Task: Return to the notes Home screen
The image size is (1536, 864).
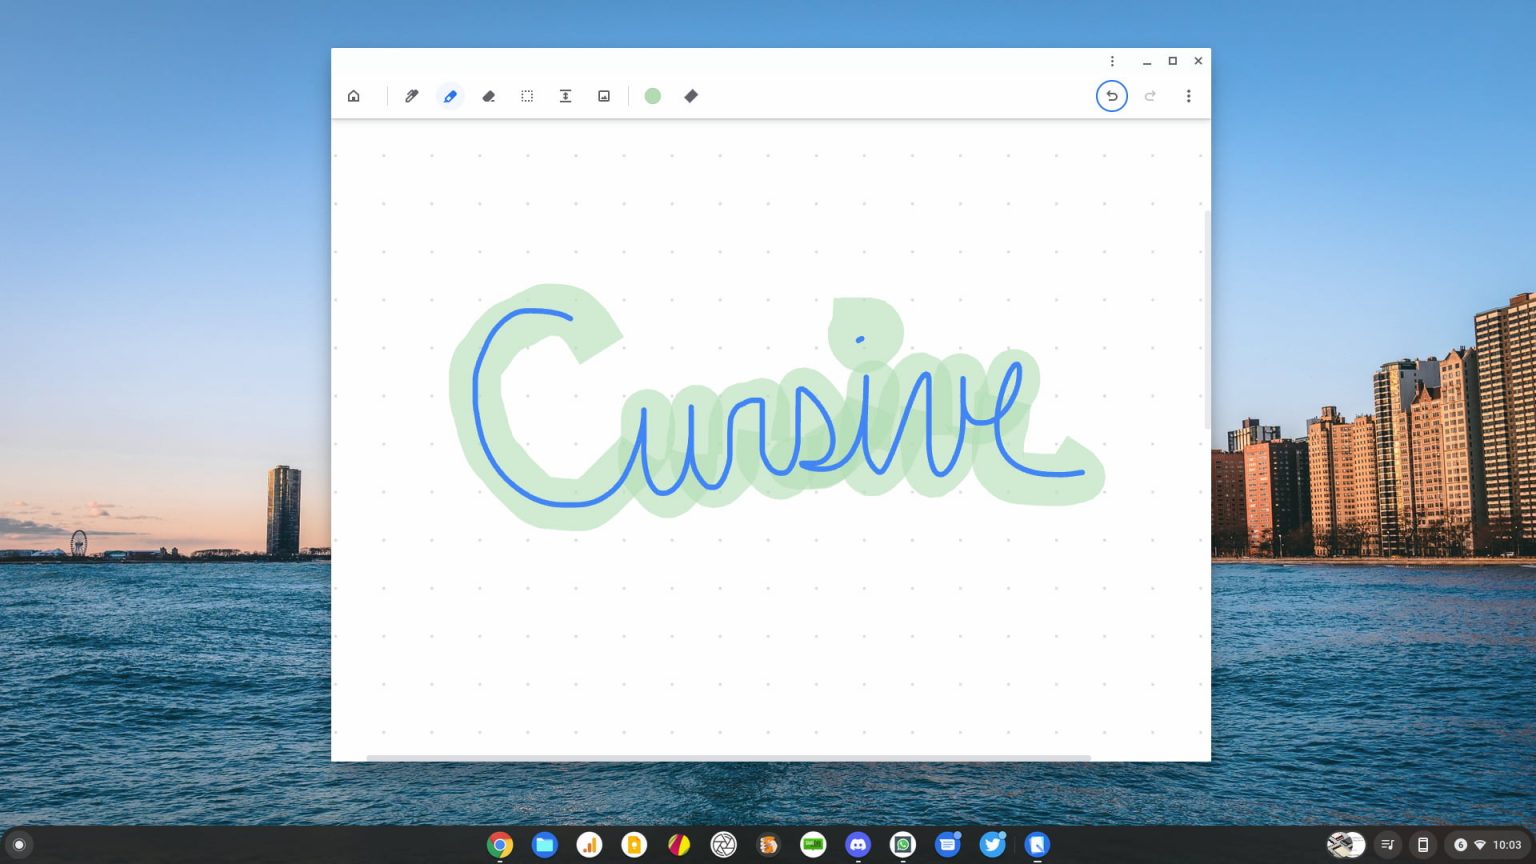Action: (x=354, y=95)
